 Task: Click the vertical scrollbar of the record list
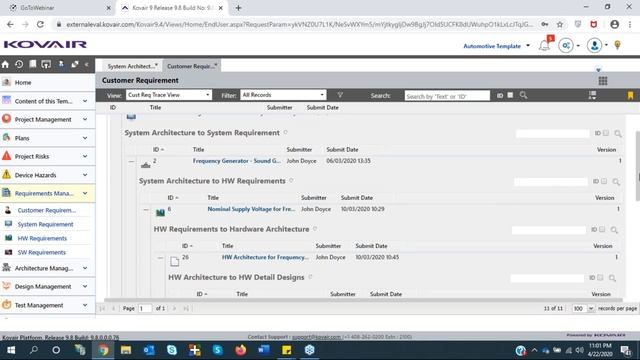[638, 166]
